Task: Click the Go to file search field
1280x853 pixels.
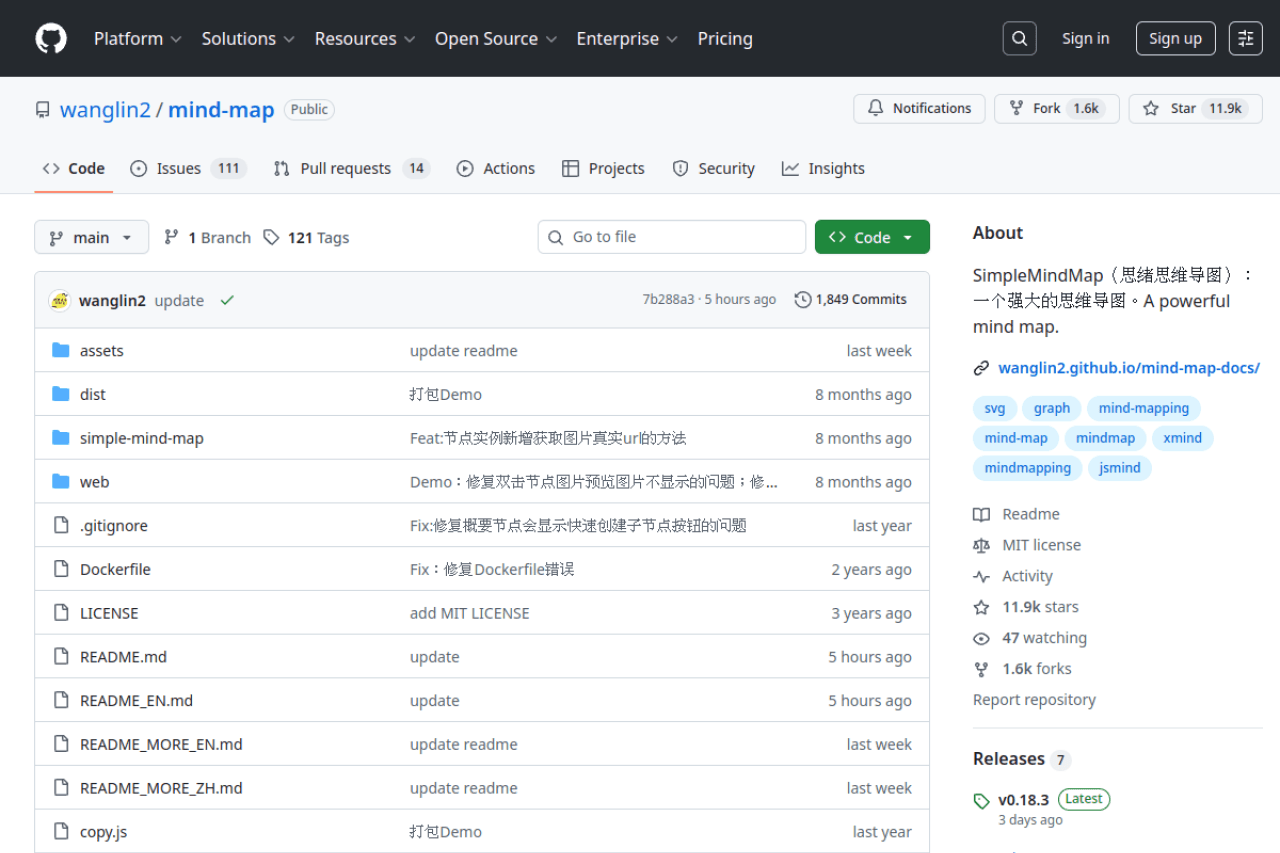Action: click(671, 237)
